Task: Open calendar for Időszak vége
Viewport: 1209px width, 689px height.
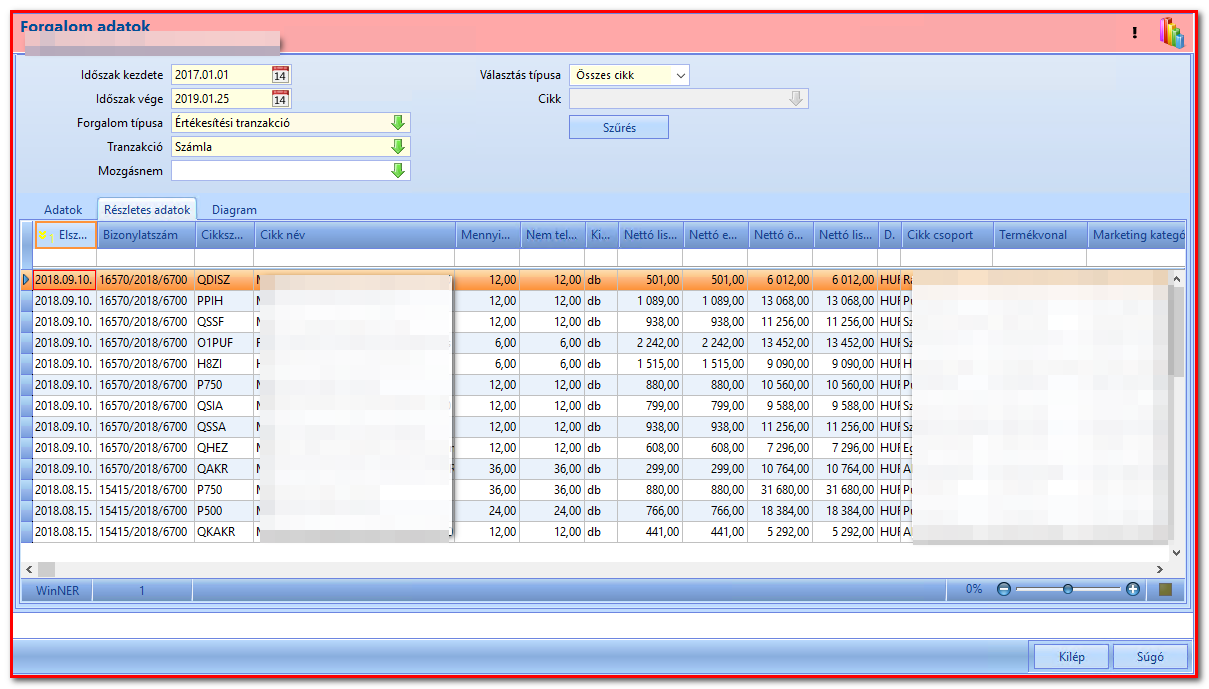Action: click(280, 99)
